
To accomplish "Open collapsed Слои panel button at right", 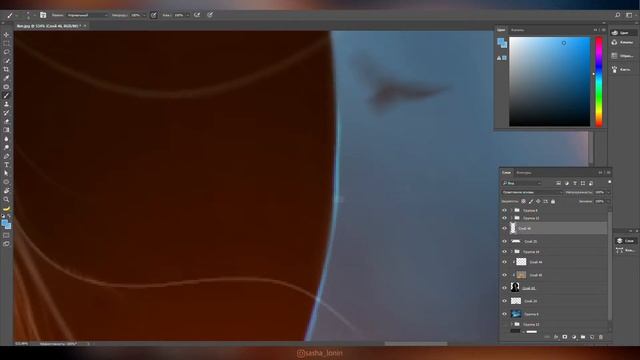I will pos(626,240).
